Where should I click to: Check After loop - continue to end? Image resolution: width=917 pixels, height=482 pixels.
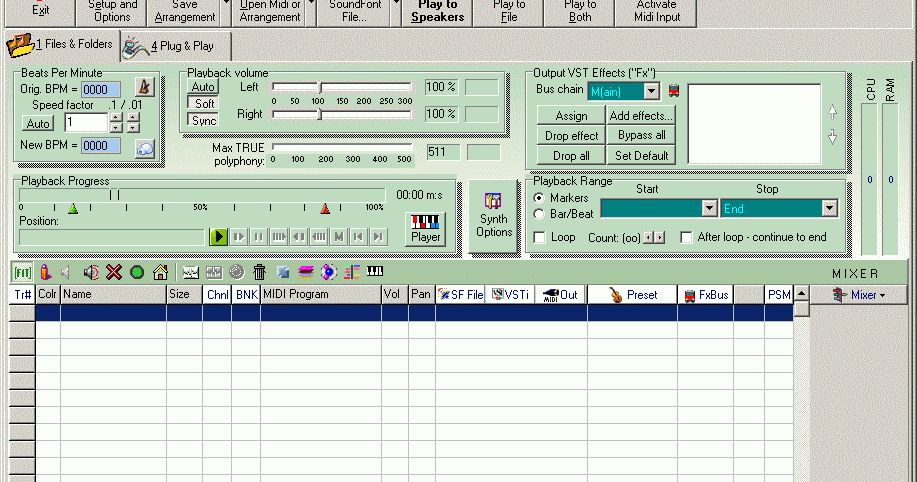(687, 237)
